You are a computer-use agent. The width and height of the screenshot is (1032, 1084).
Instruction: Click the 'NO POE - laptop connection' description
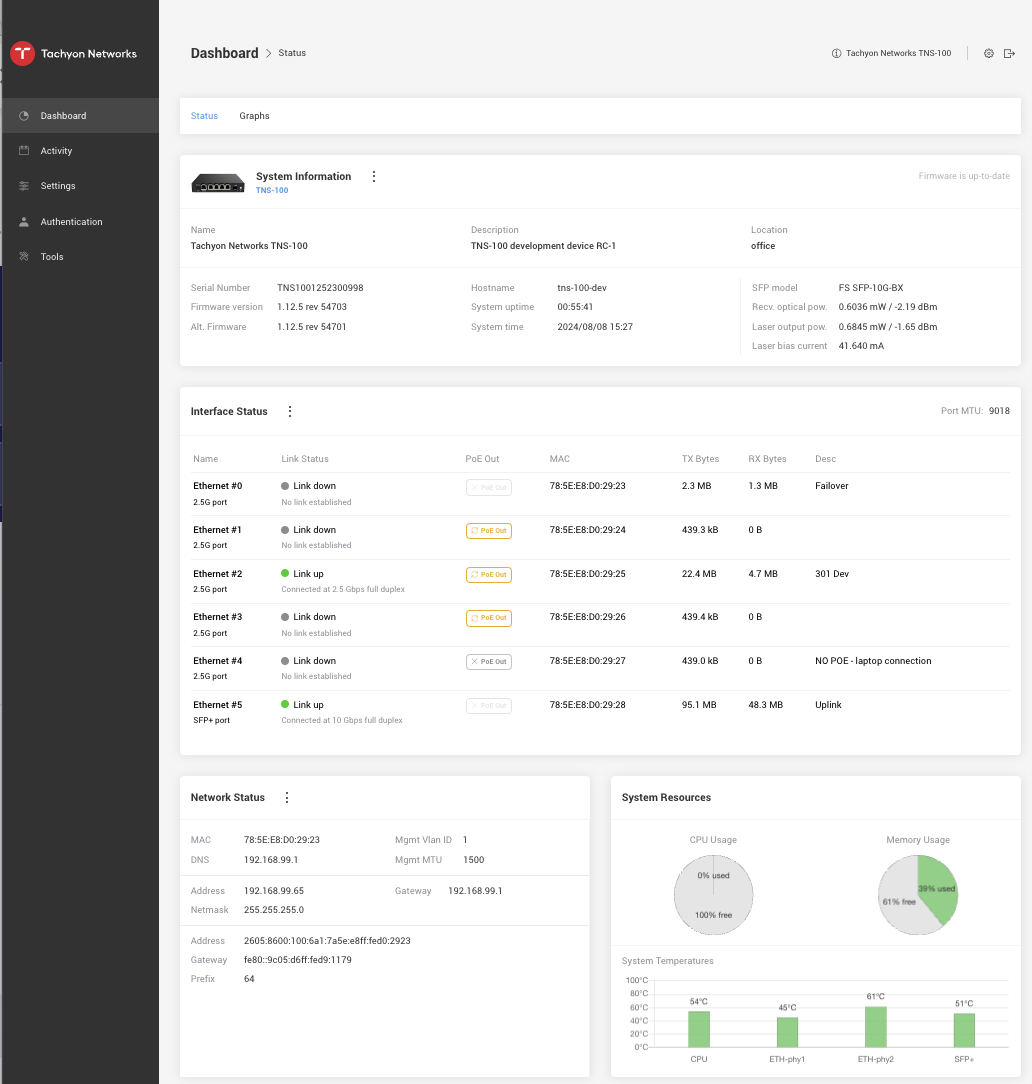(873, 661)
